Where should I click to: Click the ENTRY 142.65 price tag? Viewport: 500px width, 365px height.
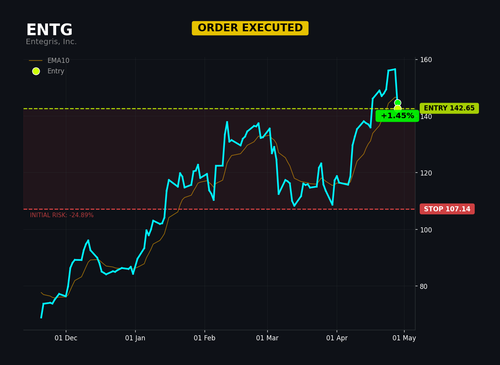449,108
